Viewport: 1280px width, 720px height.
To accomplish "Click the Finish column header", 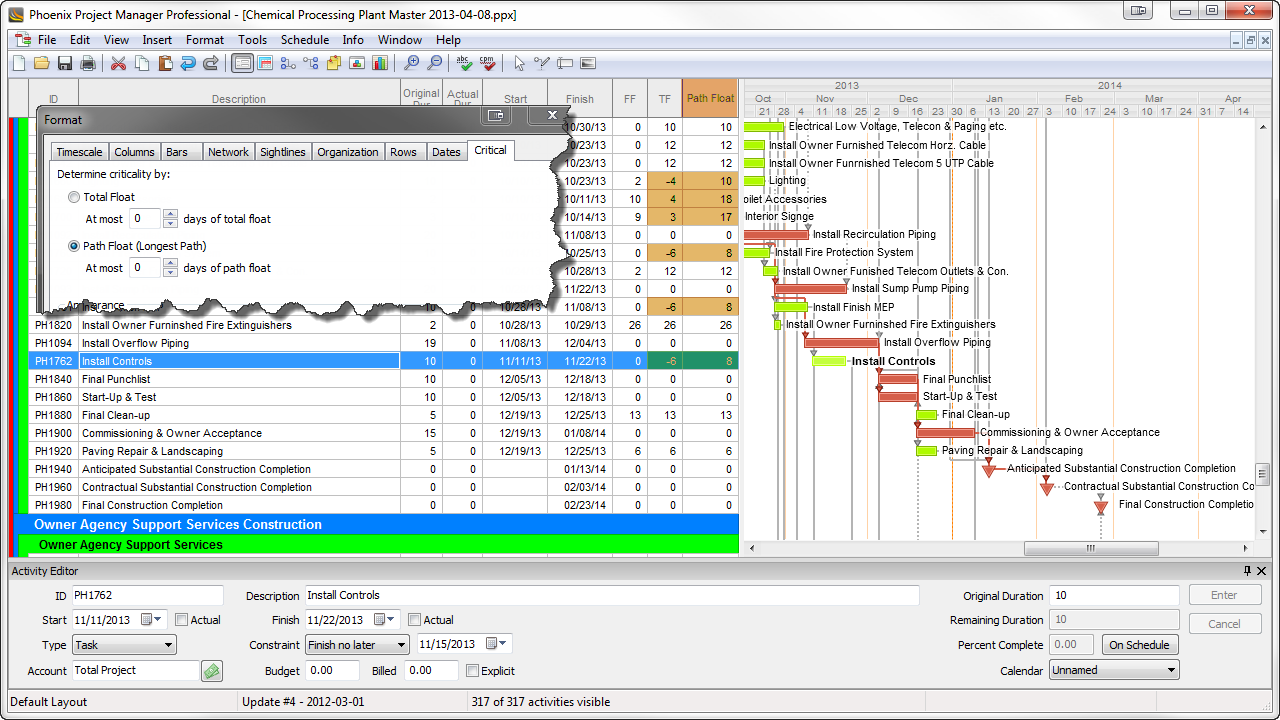I will (580, 98).
